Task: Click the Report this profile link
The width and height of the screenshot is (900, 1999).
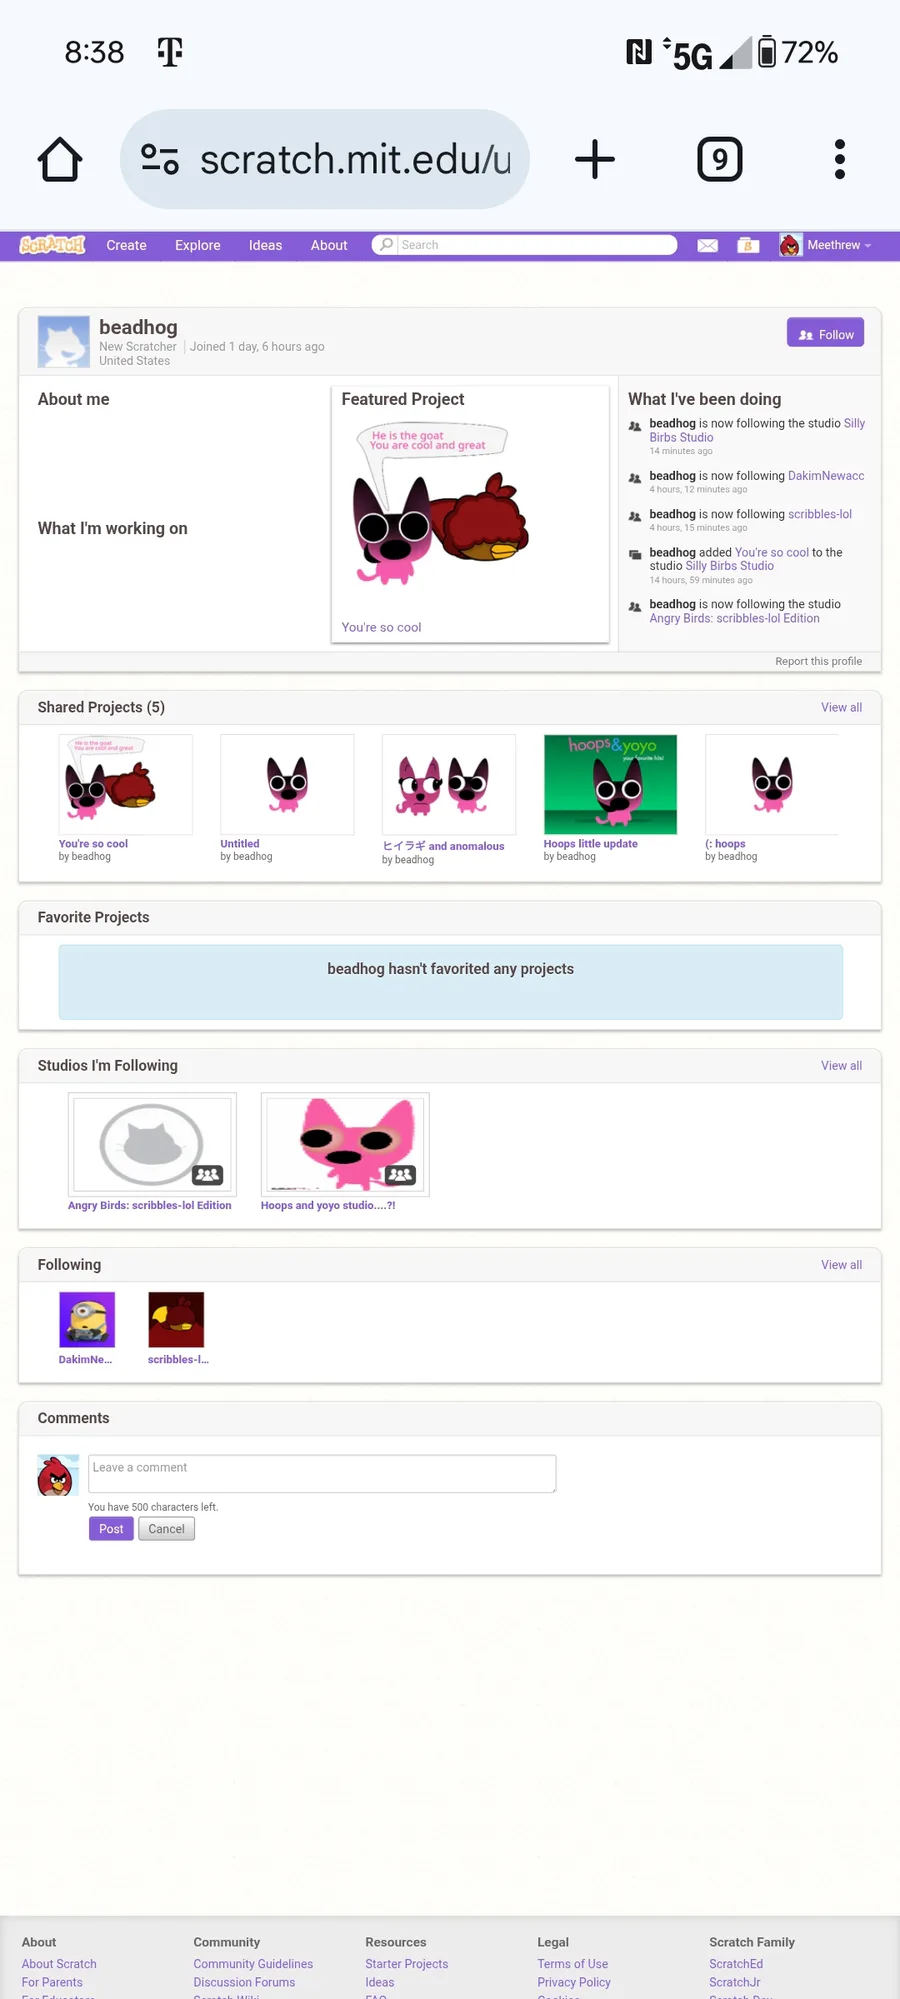Action: (x=818, y=661)
